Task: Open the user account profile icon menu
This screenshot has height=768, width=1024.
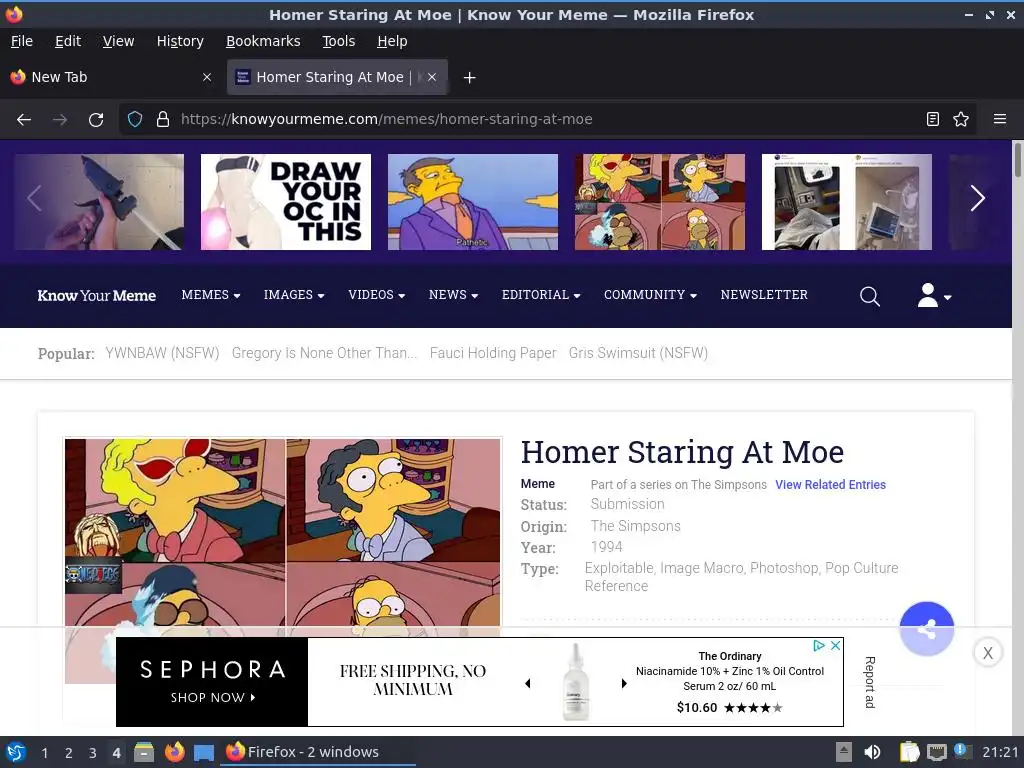Action: (x=934, y=295)
